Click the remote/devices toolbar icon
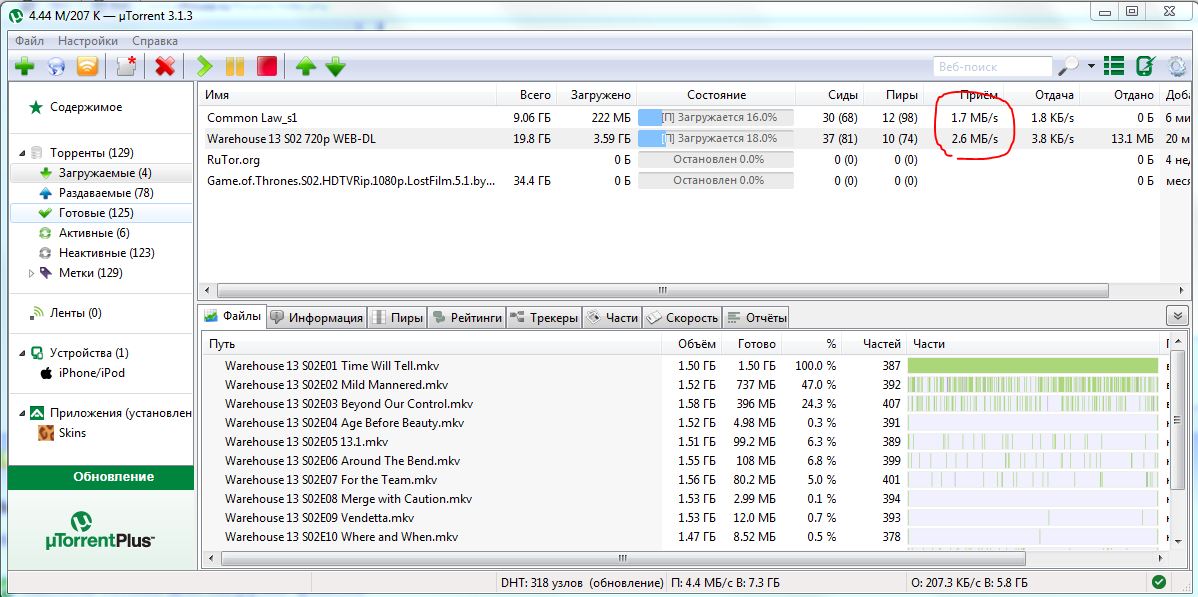 pos(1145,67)
